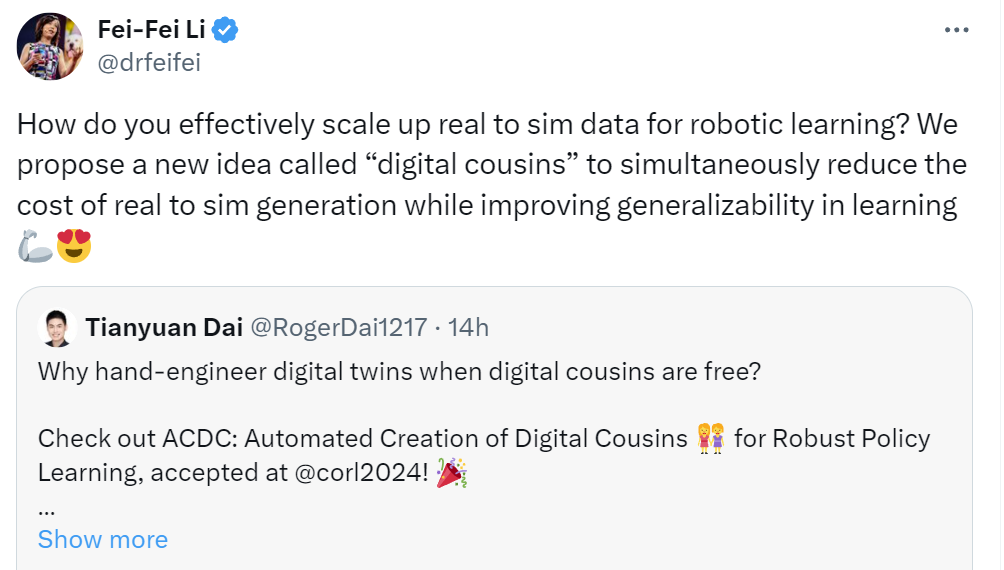Screen dimensions: 1004x570
Task: Click Fei-Fei Li's profile avatar
Action: pos(50,46)
